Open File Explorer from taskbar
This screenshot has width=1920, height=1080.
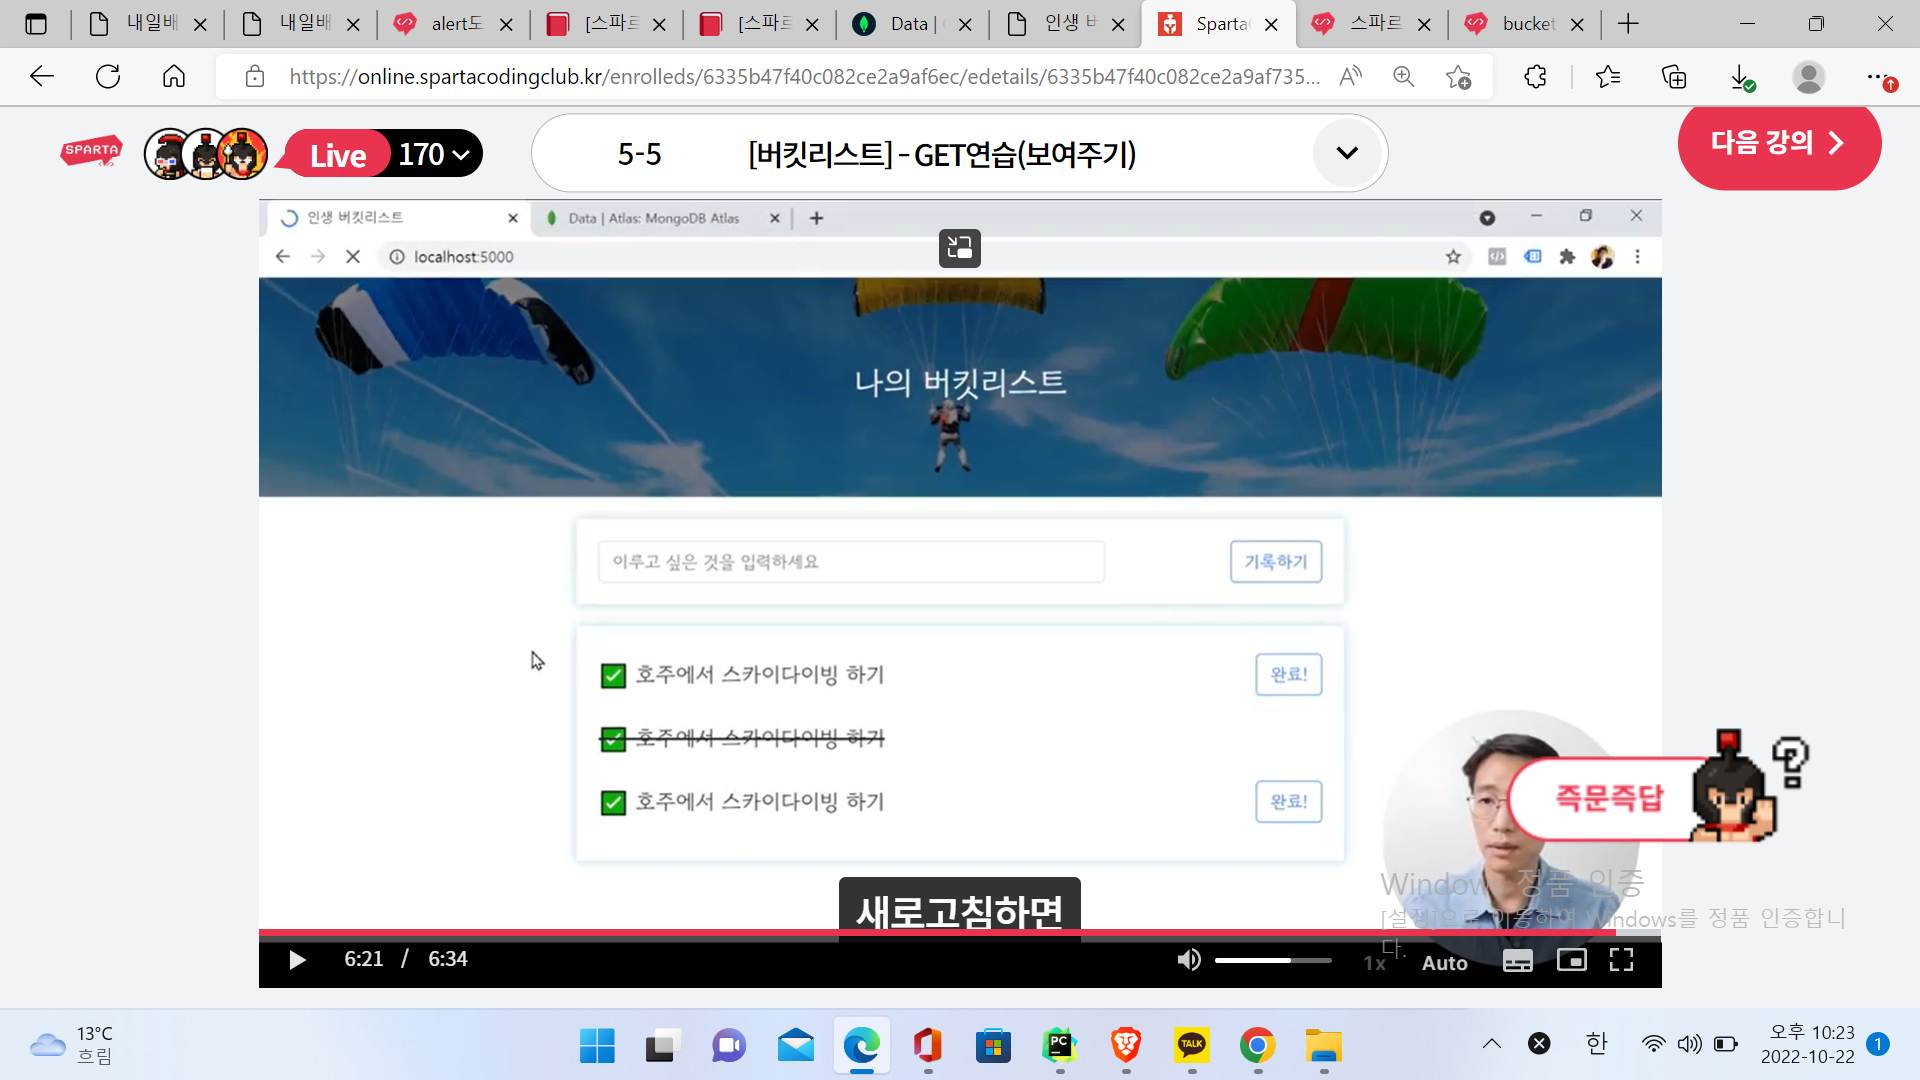pos(1323,1046)
